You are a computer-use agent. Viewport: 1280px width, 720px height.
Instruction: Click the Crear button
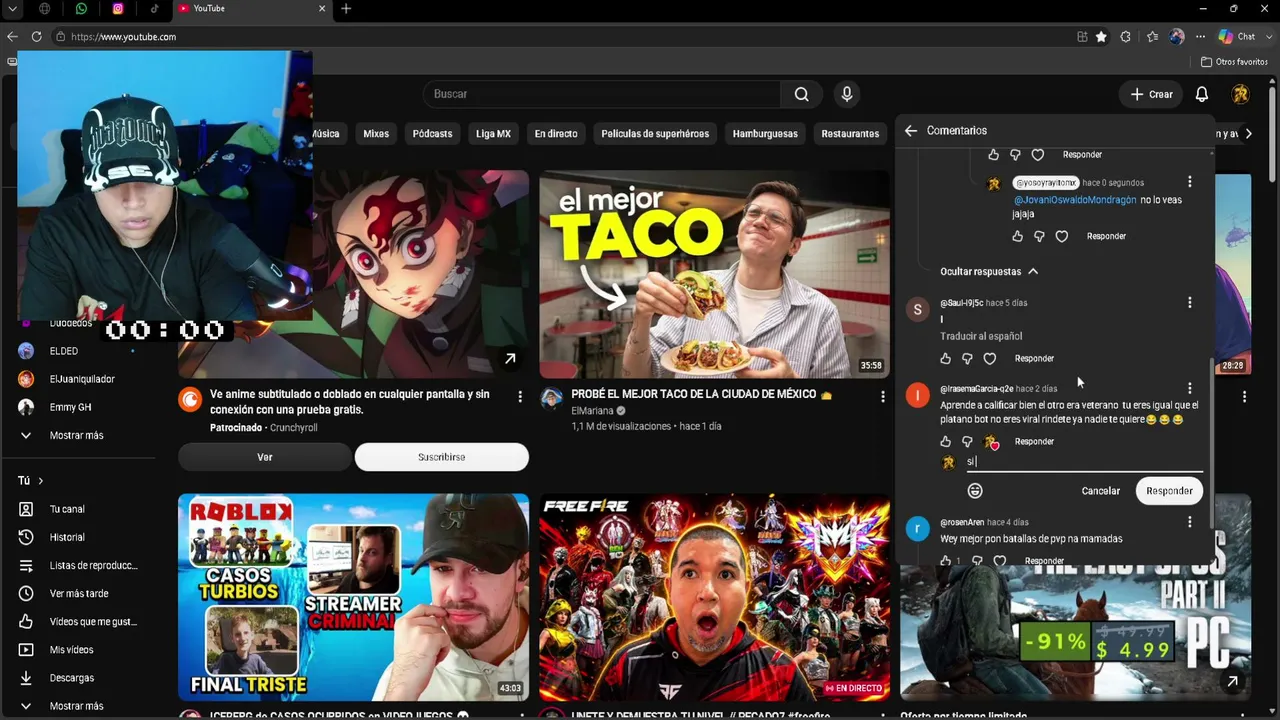tap(1151, 94)
